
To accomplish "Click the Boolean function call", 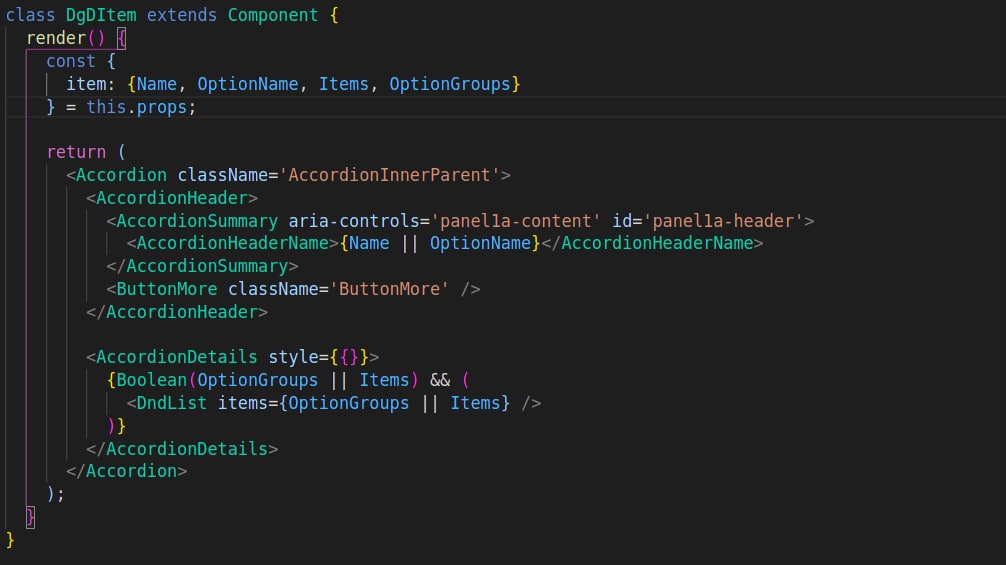I will click(151, 380).
